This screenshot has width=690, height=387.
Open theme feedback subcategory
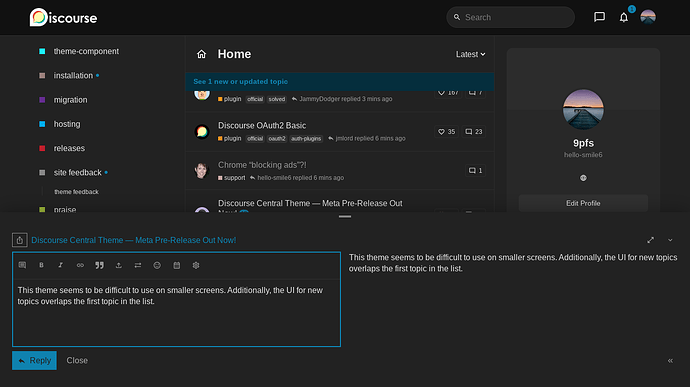pos(76,192)
